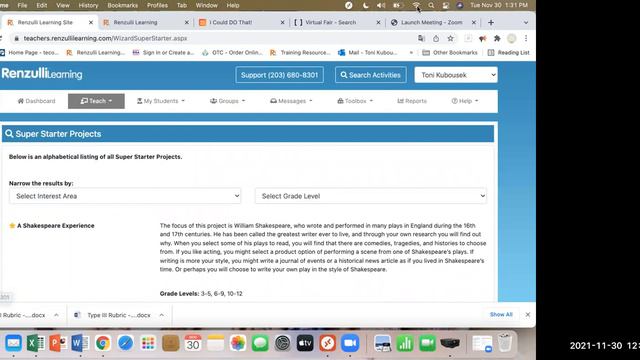Viewport: 640px width, 360px height.
Task: Open the Toni Kubousek account dropdown
Action: [x=456, y=75]
